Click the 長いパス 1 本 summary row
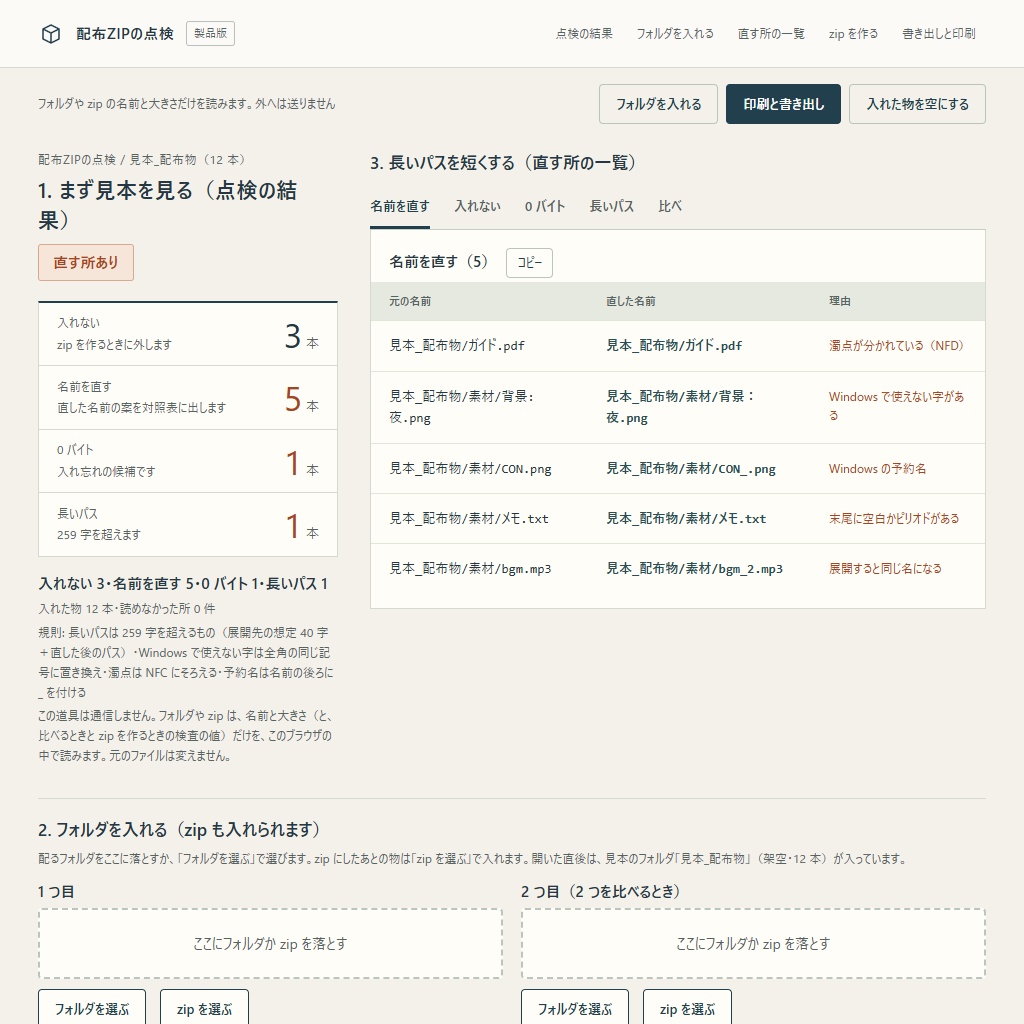 pyautogui.click(x=188, y=524)
